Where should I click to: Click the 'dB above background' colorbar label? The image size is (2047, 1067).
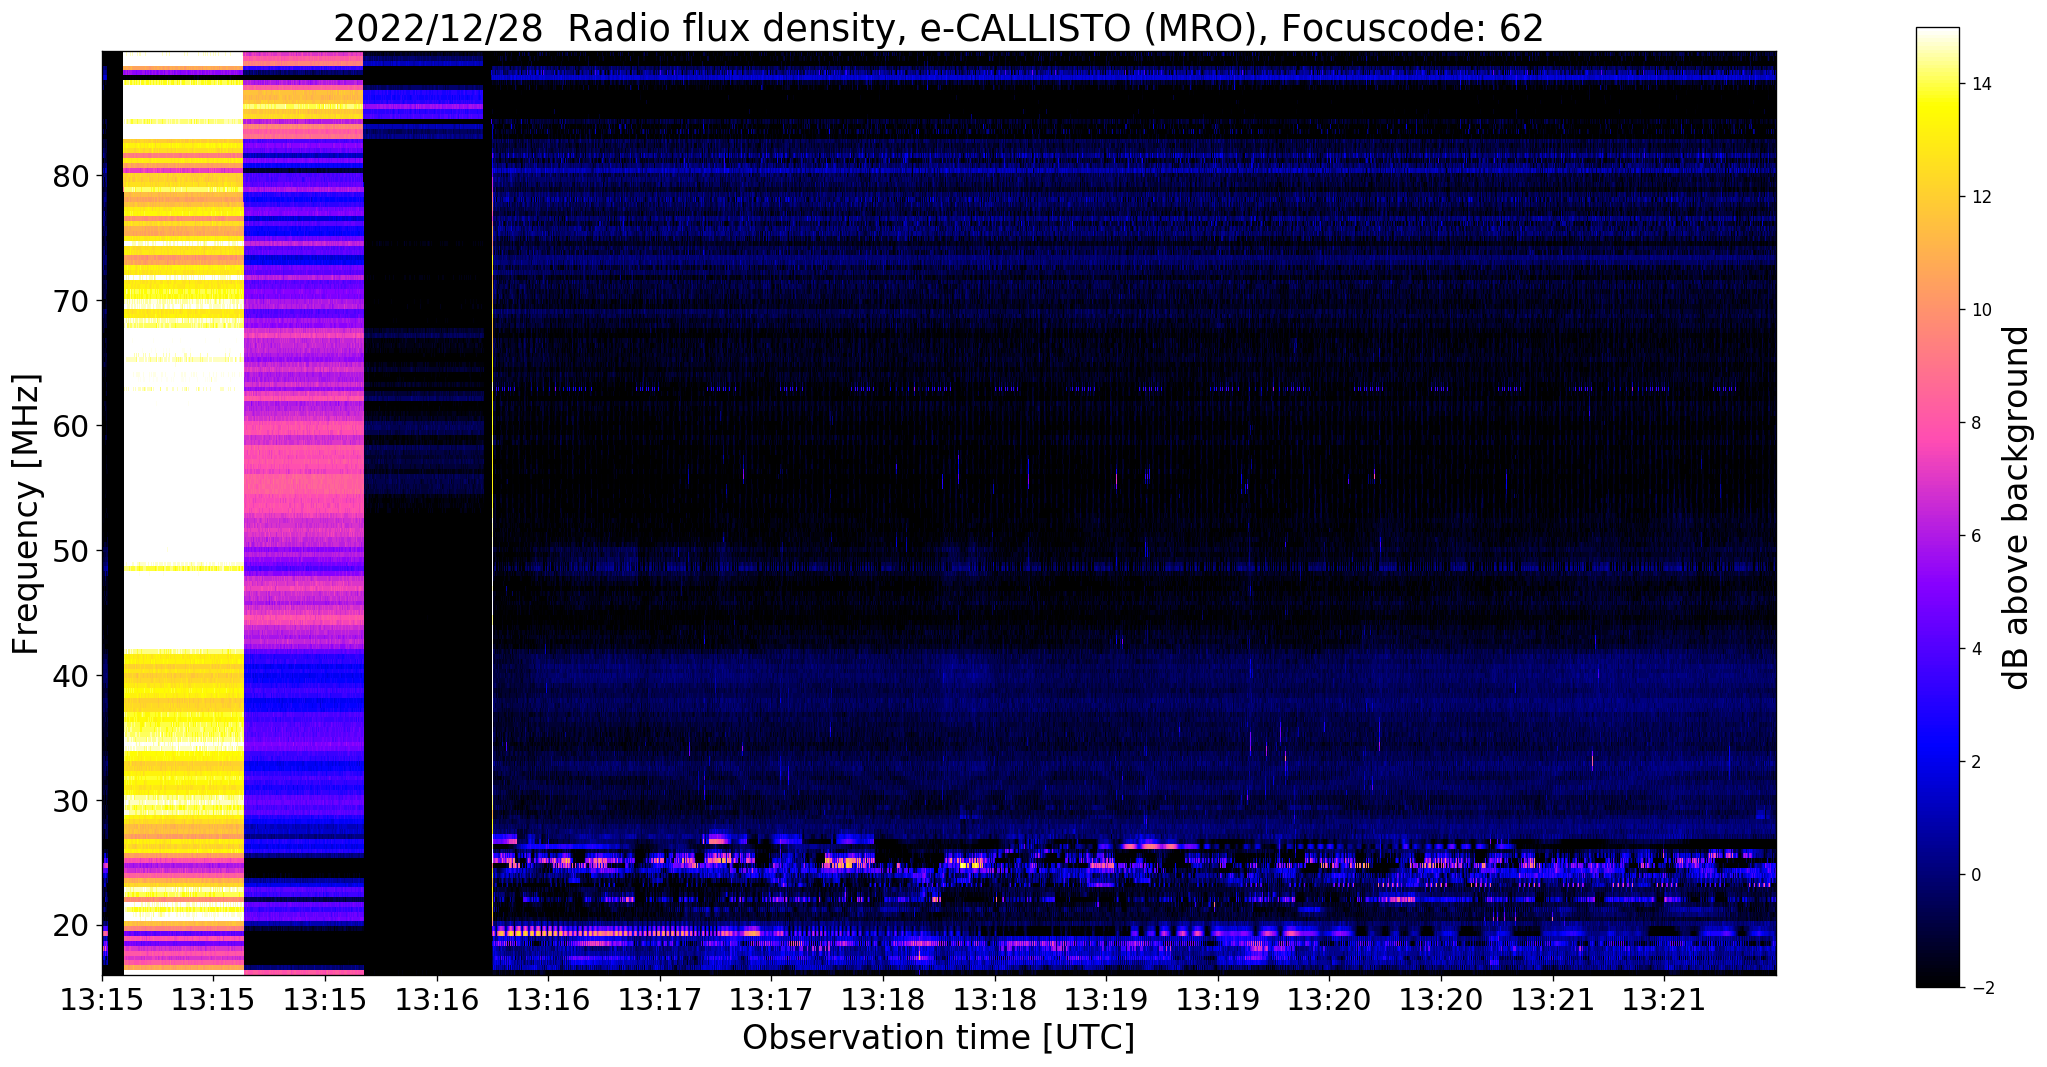[x=2017, y=507]
